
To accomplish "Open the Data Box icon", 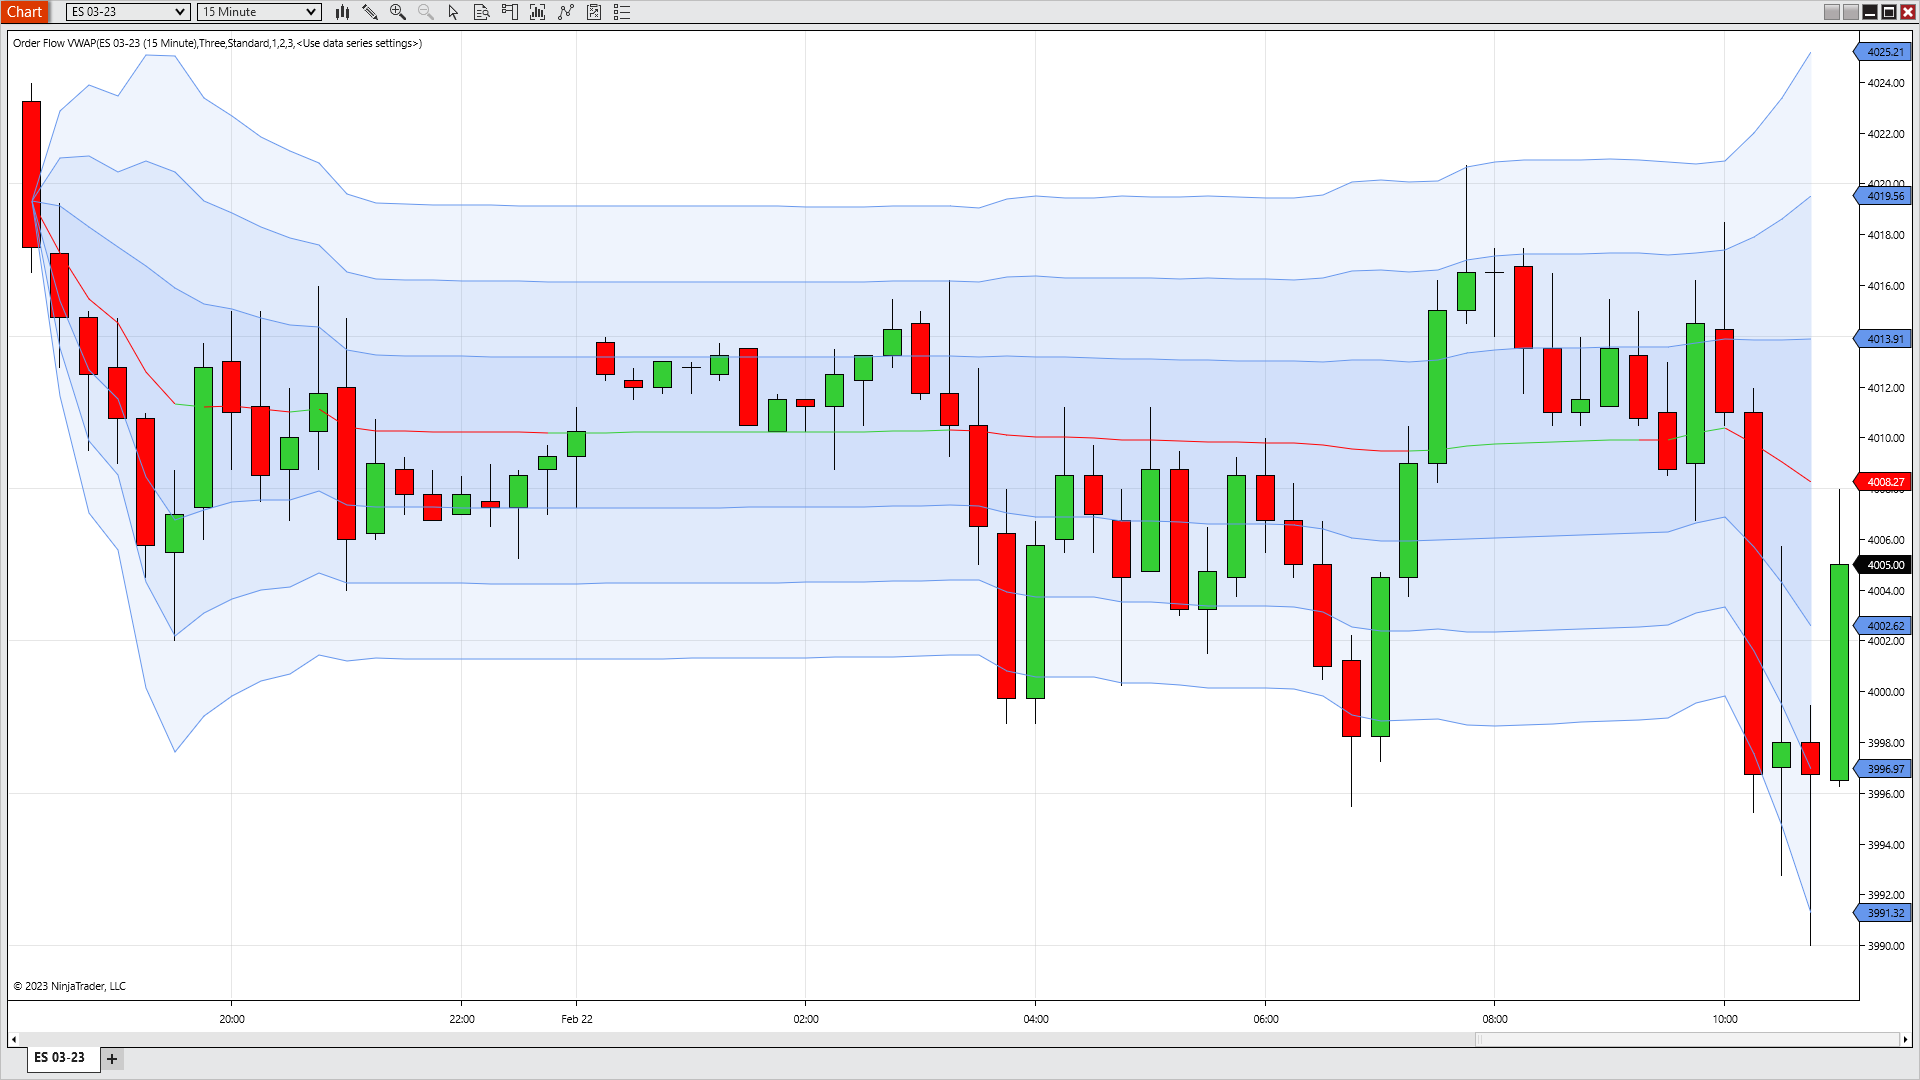I will pos(481,12).
